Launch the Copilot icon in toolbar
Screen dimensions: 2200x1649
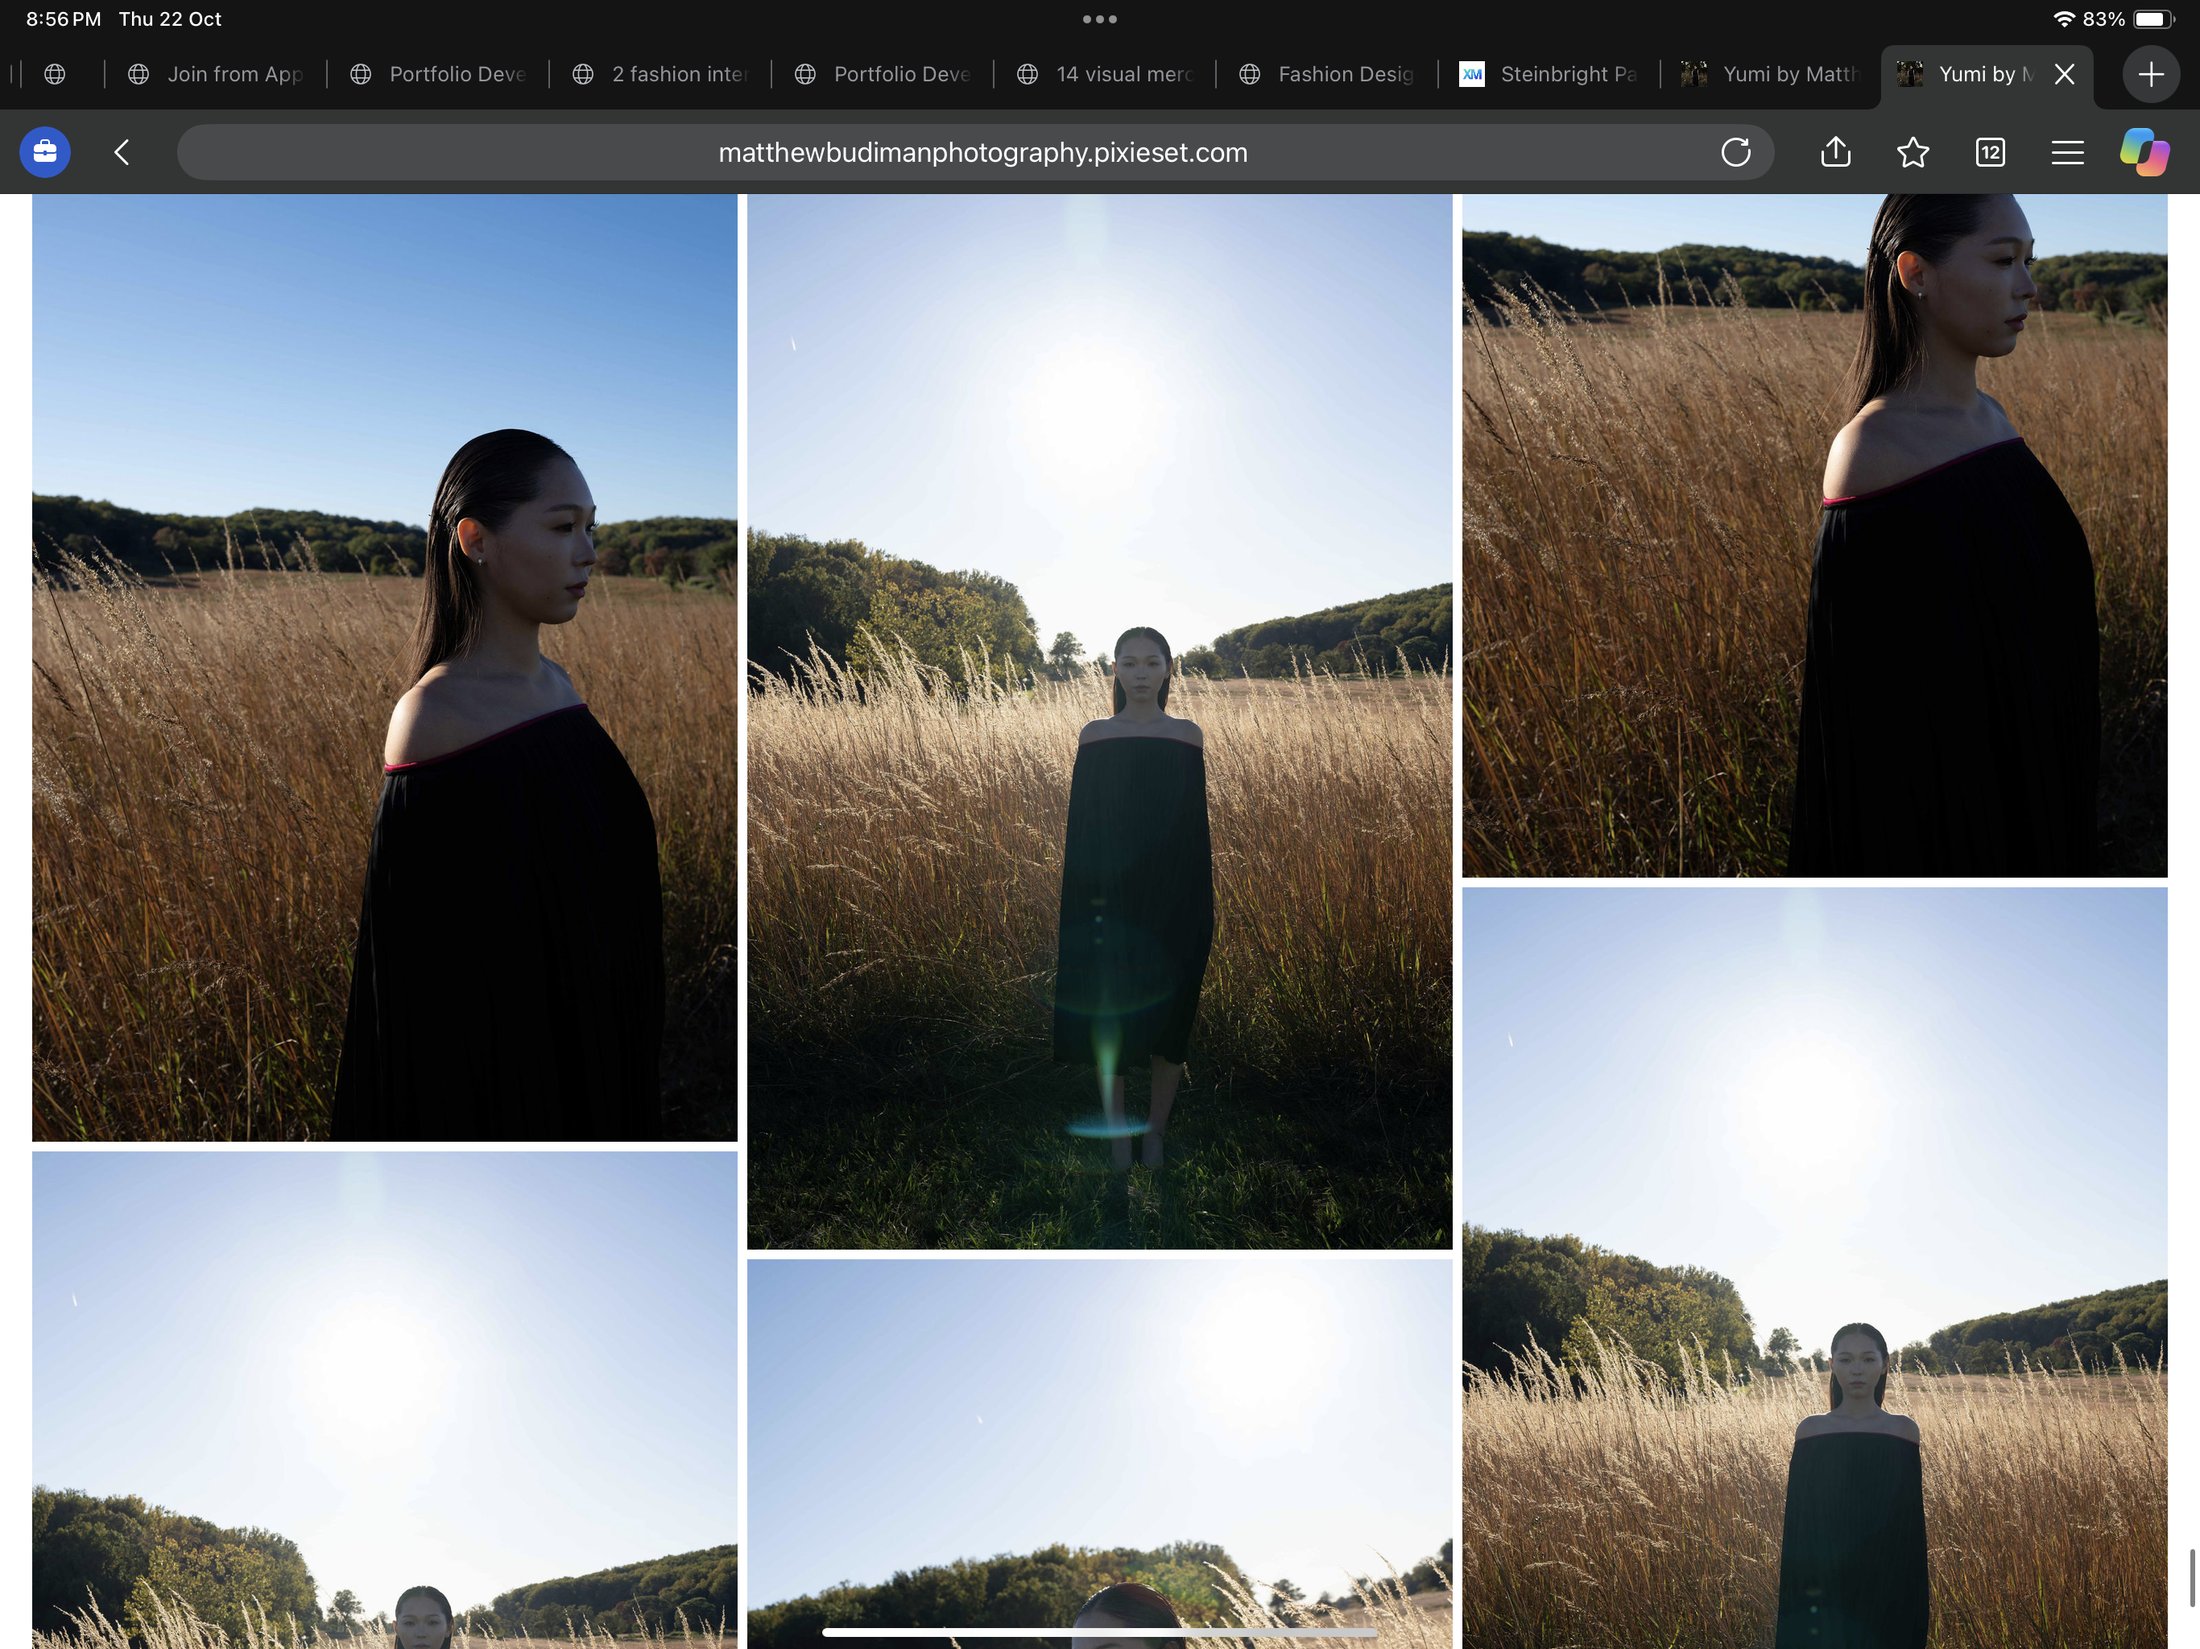click(x=2145, y=152)
